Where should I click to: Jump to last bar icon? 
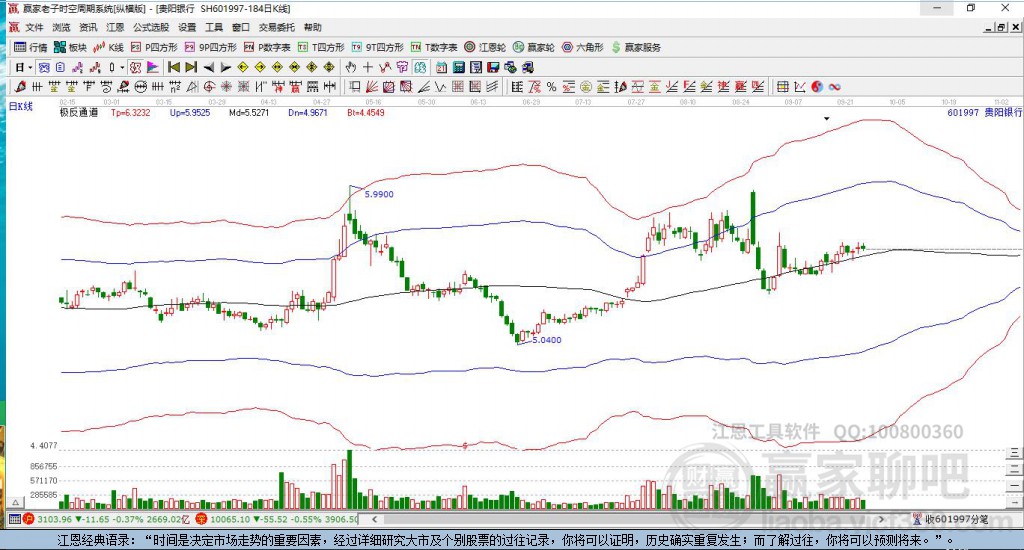(191, 67)
